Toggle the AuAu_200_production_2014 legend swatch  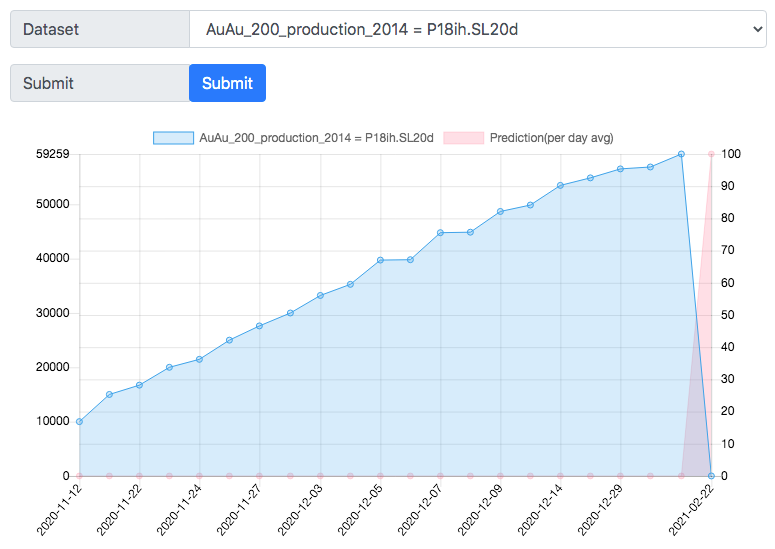[x=173, y=138]
